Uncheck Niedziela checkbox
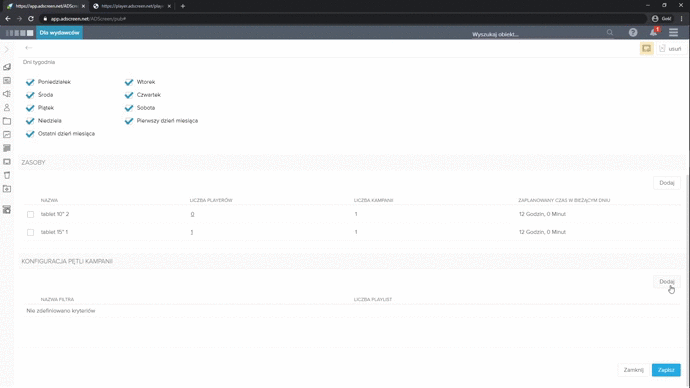 pyautogui.click(x=30, y=121)
